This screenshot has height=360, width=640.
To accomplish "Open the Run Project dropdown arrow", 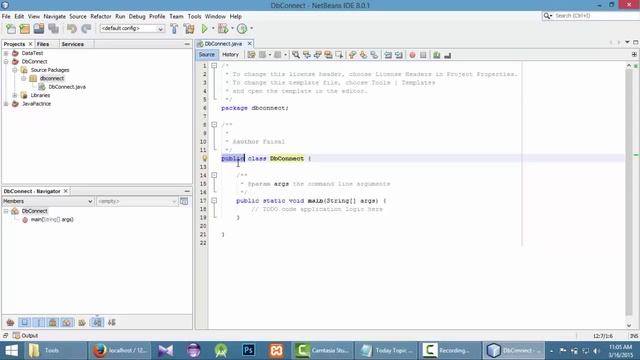I will pos(213,29).
